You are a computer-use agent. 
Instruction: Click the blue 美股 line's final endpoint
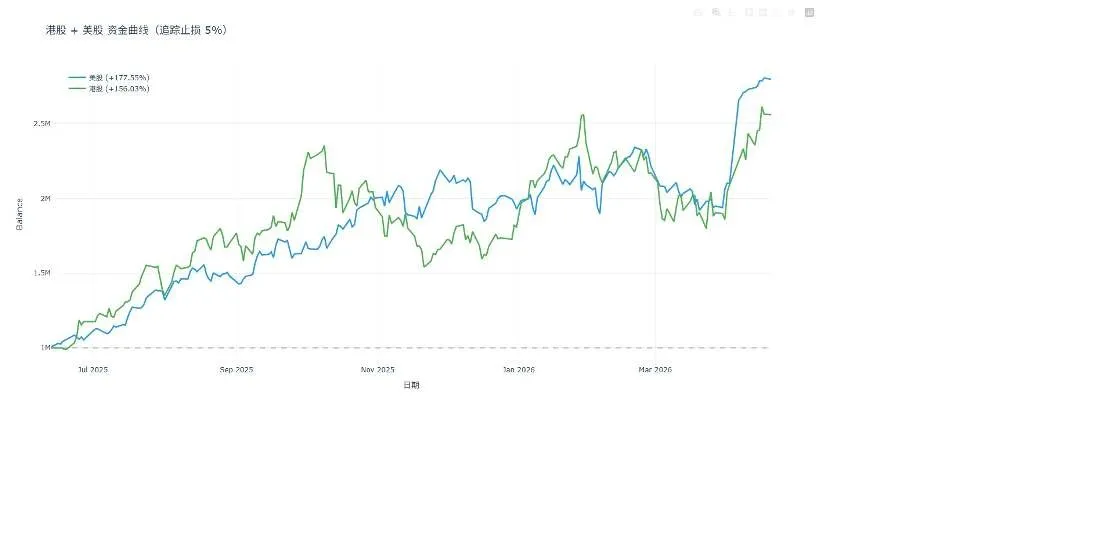pos(770,79)
